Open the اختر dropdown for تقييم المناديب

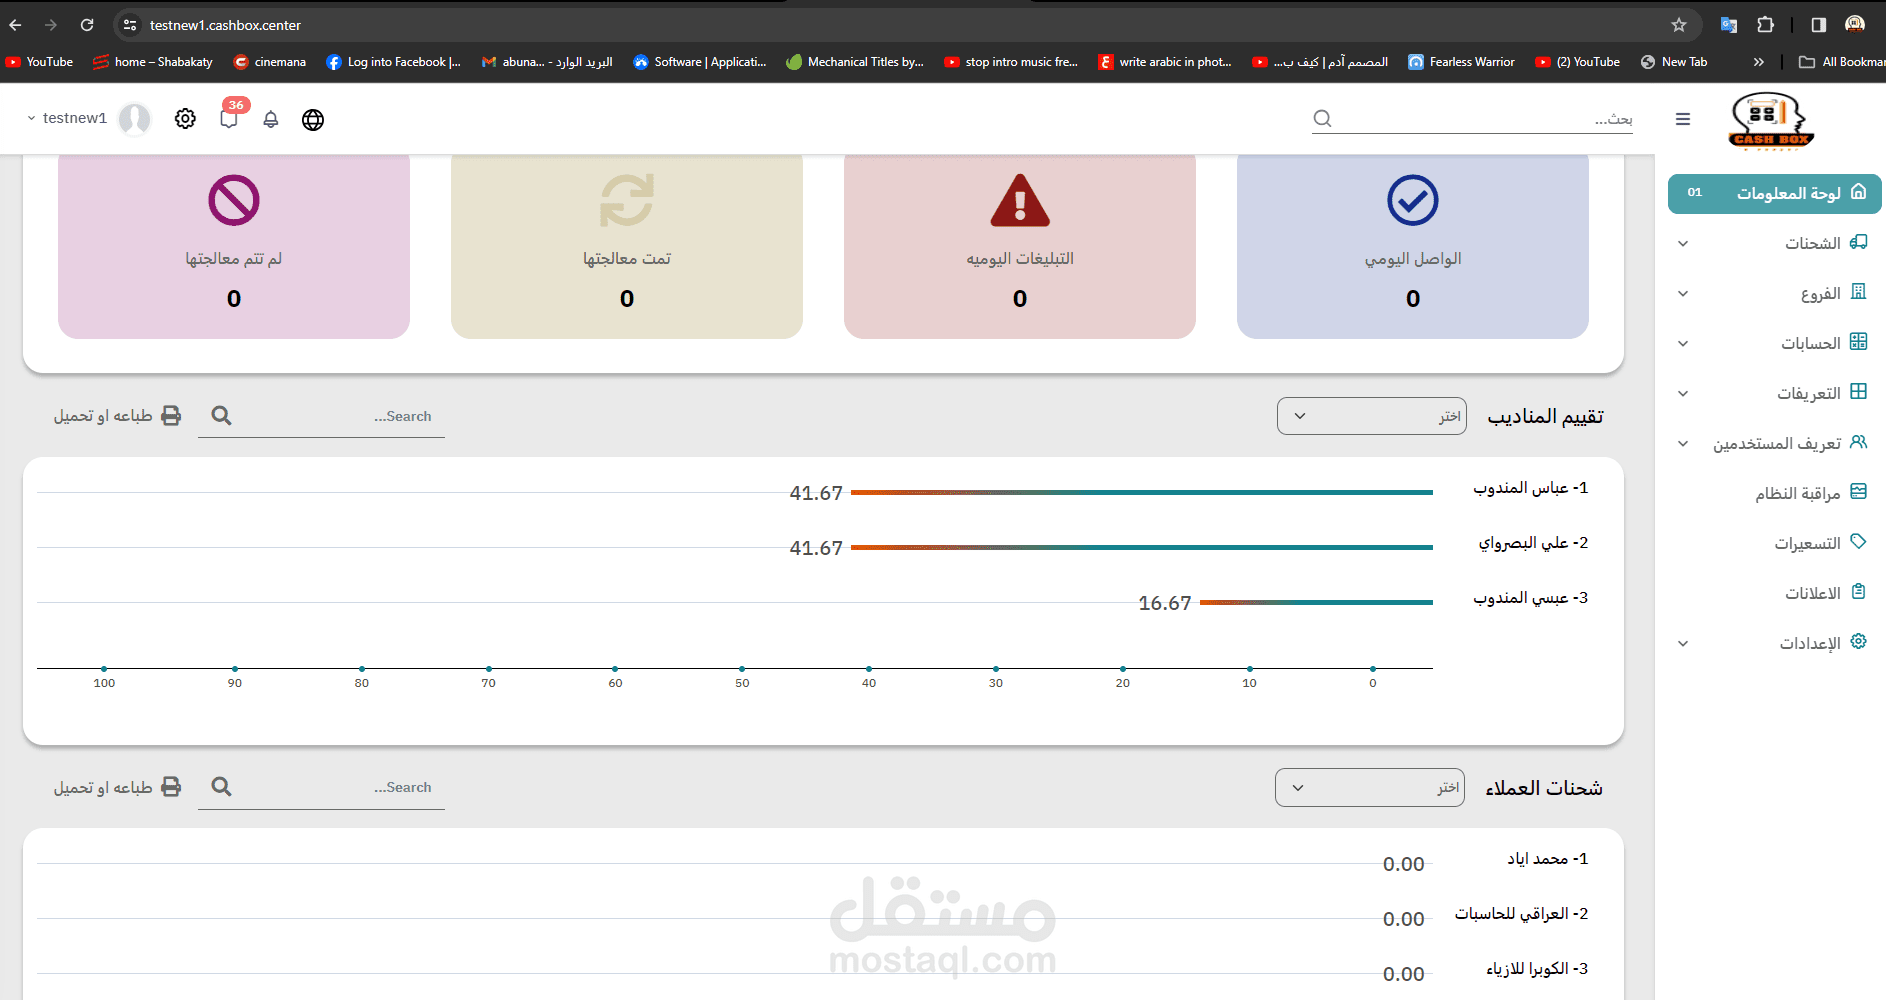click(1372, 416)
